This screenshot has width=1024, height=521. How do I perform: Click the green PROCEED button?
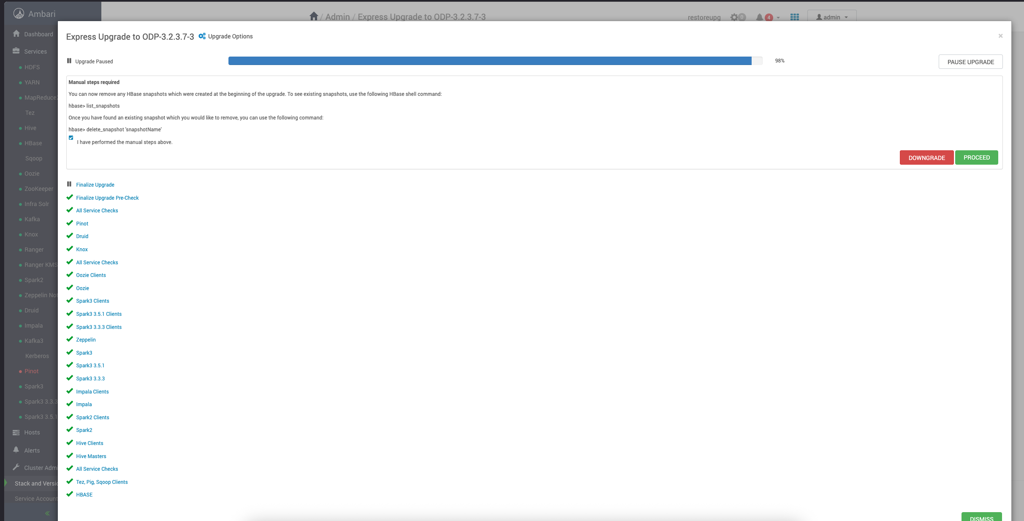[976, 157]
